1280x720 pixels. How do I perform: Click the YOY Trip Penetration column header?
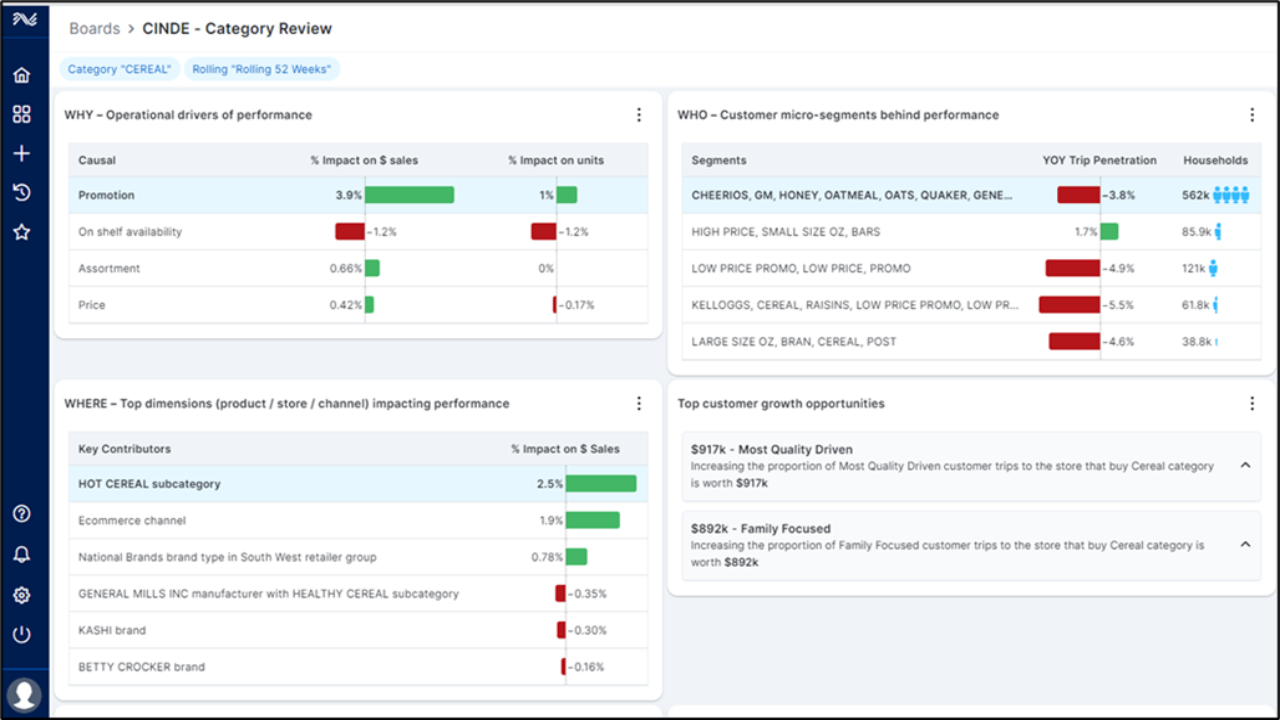(x=1099, y=160)
